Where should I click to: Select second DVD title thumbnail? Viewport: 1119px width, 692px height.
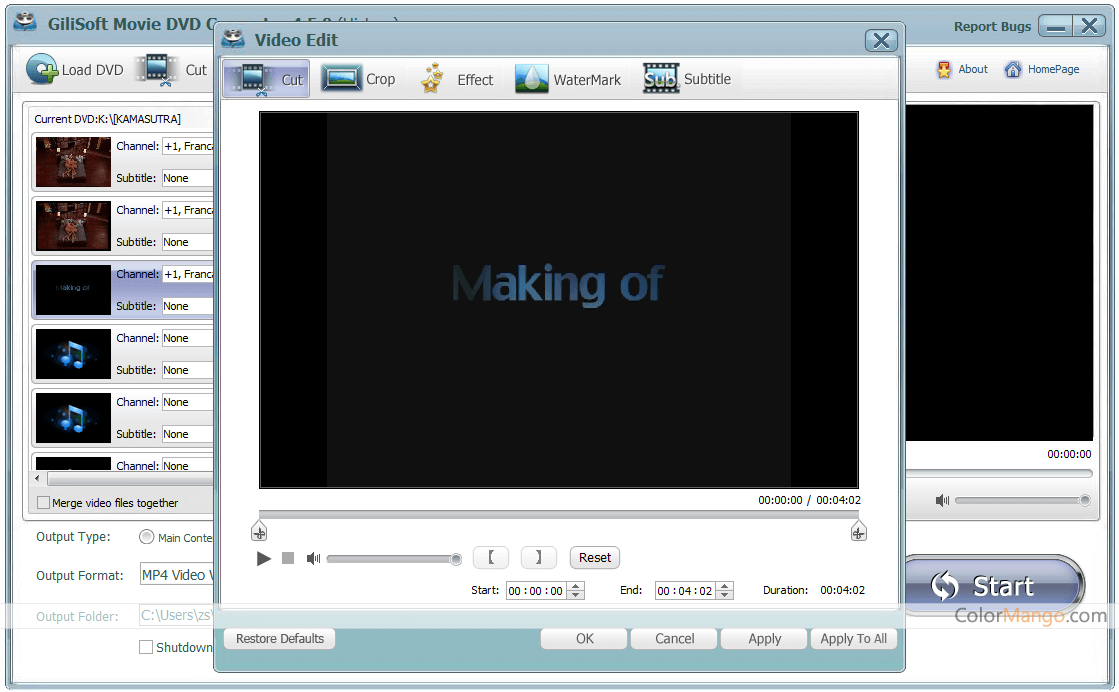pyautogui.click(x=74, y=226)
